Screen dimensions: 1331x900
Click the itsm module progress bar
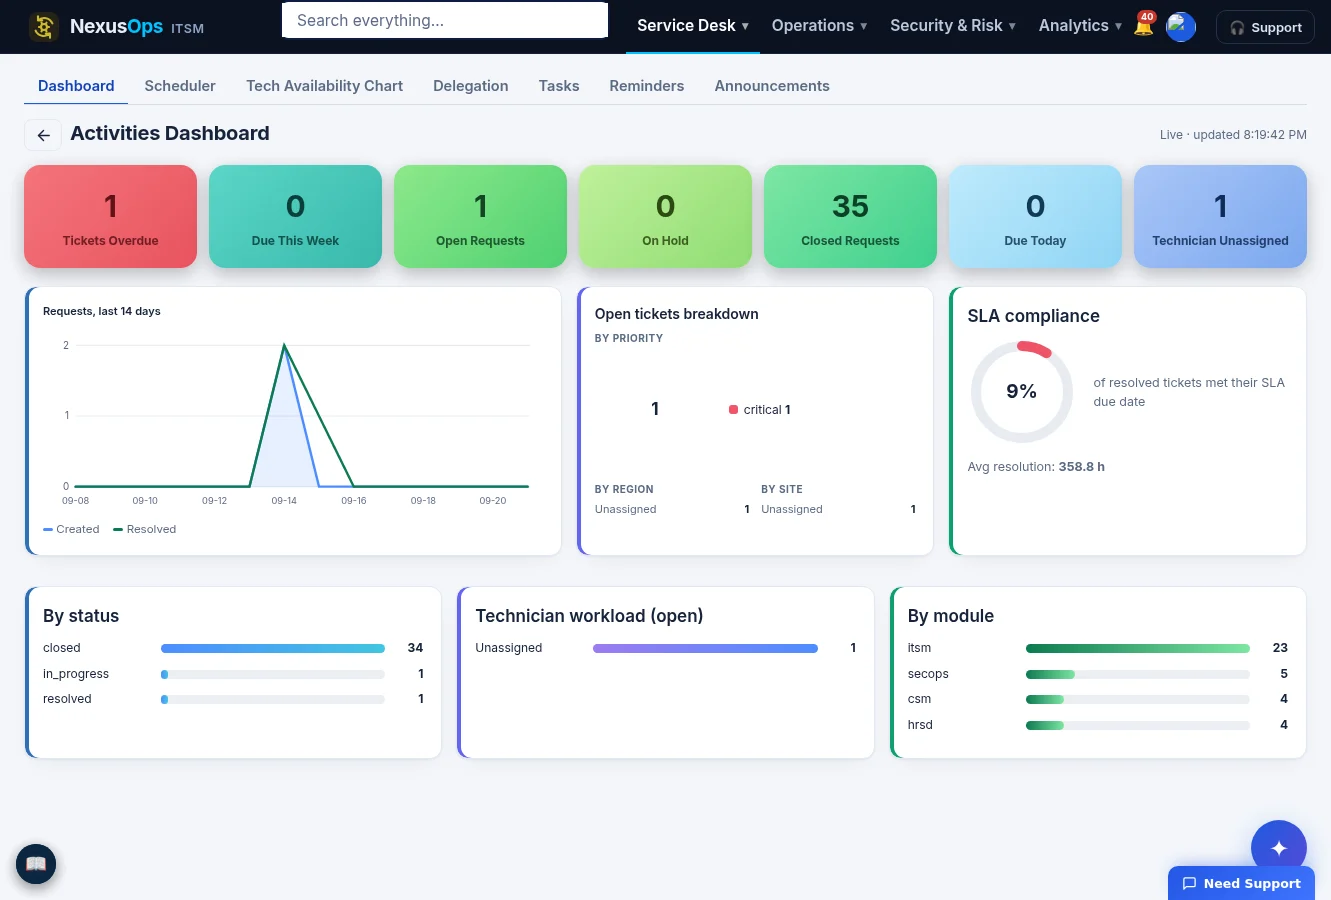(1138, 648)
